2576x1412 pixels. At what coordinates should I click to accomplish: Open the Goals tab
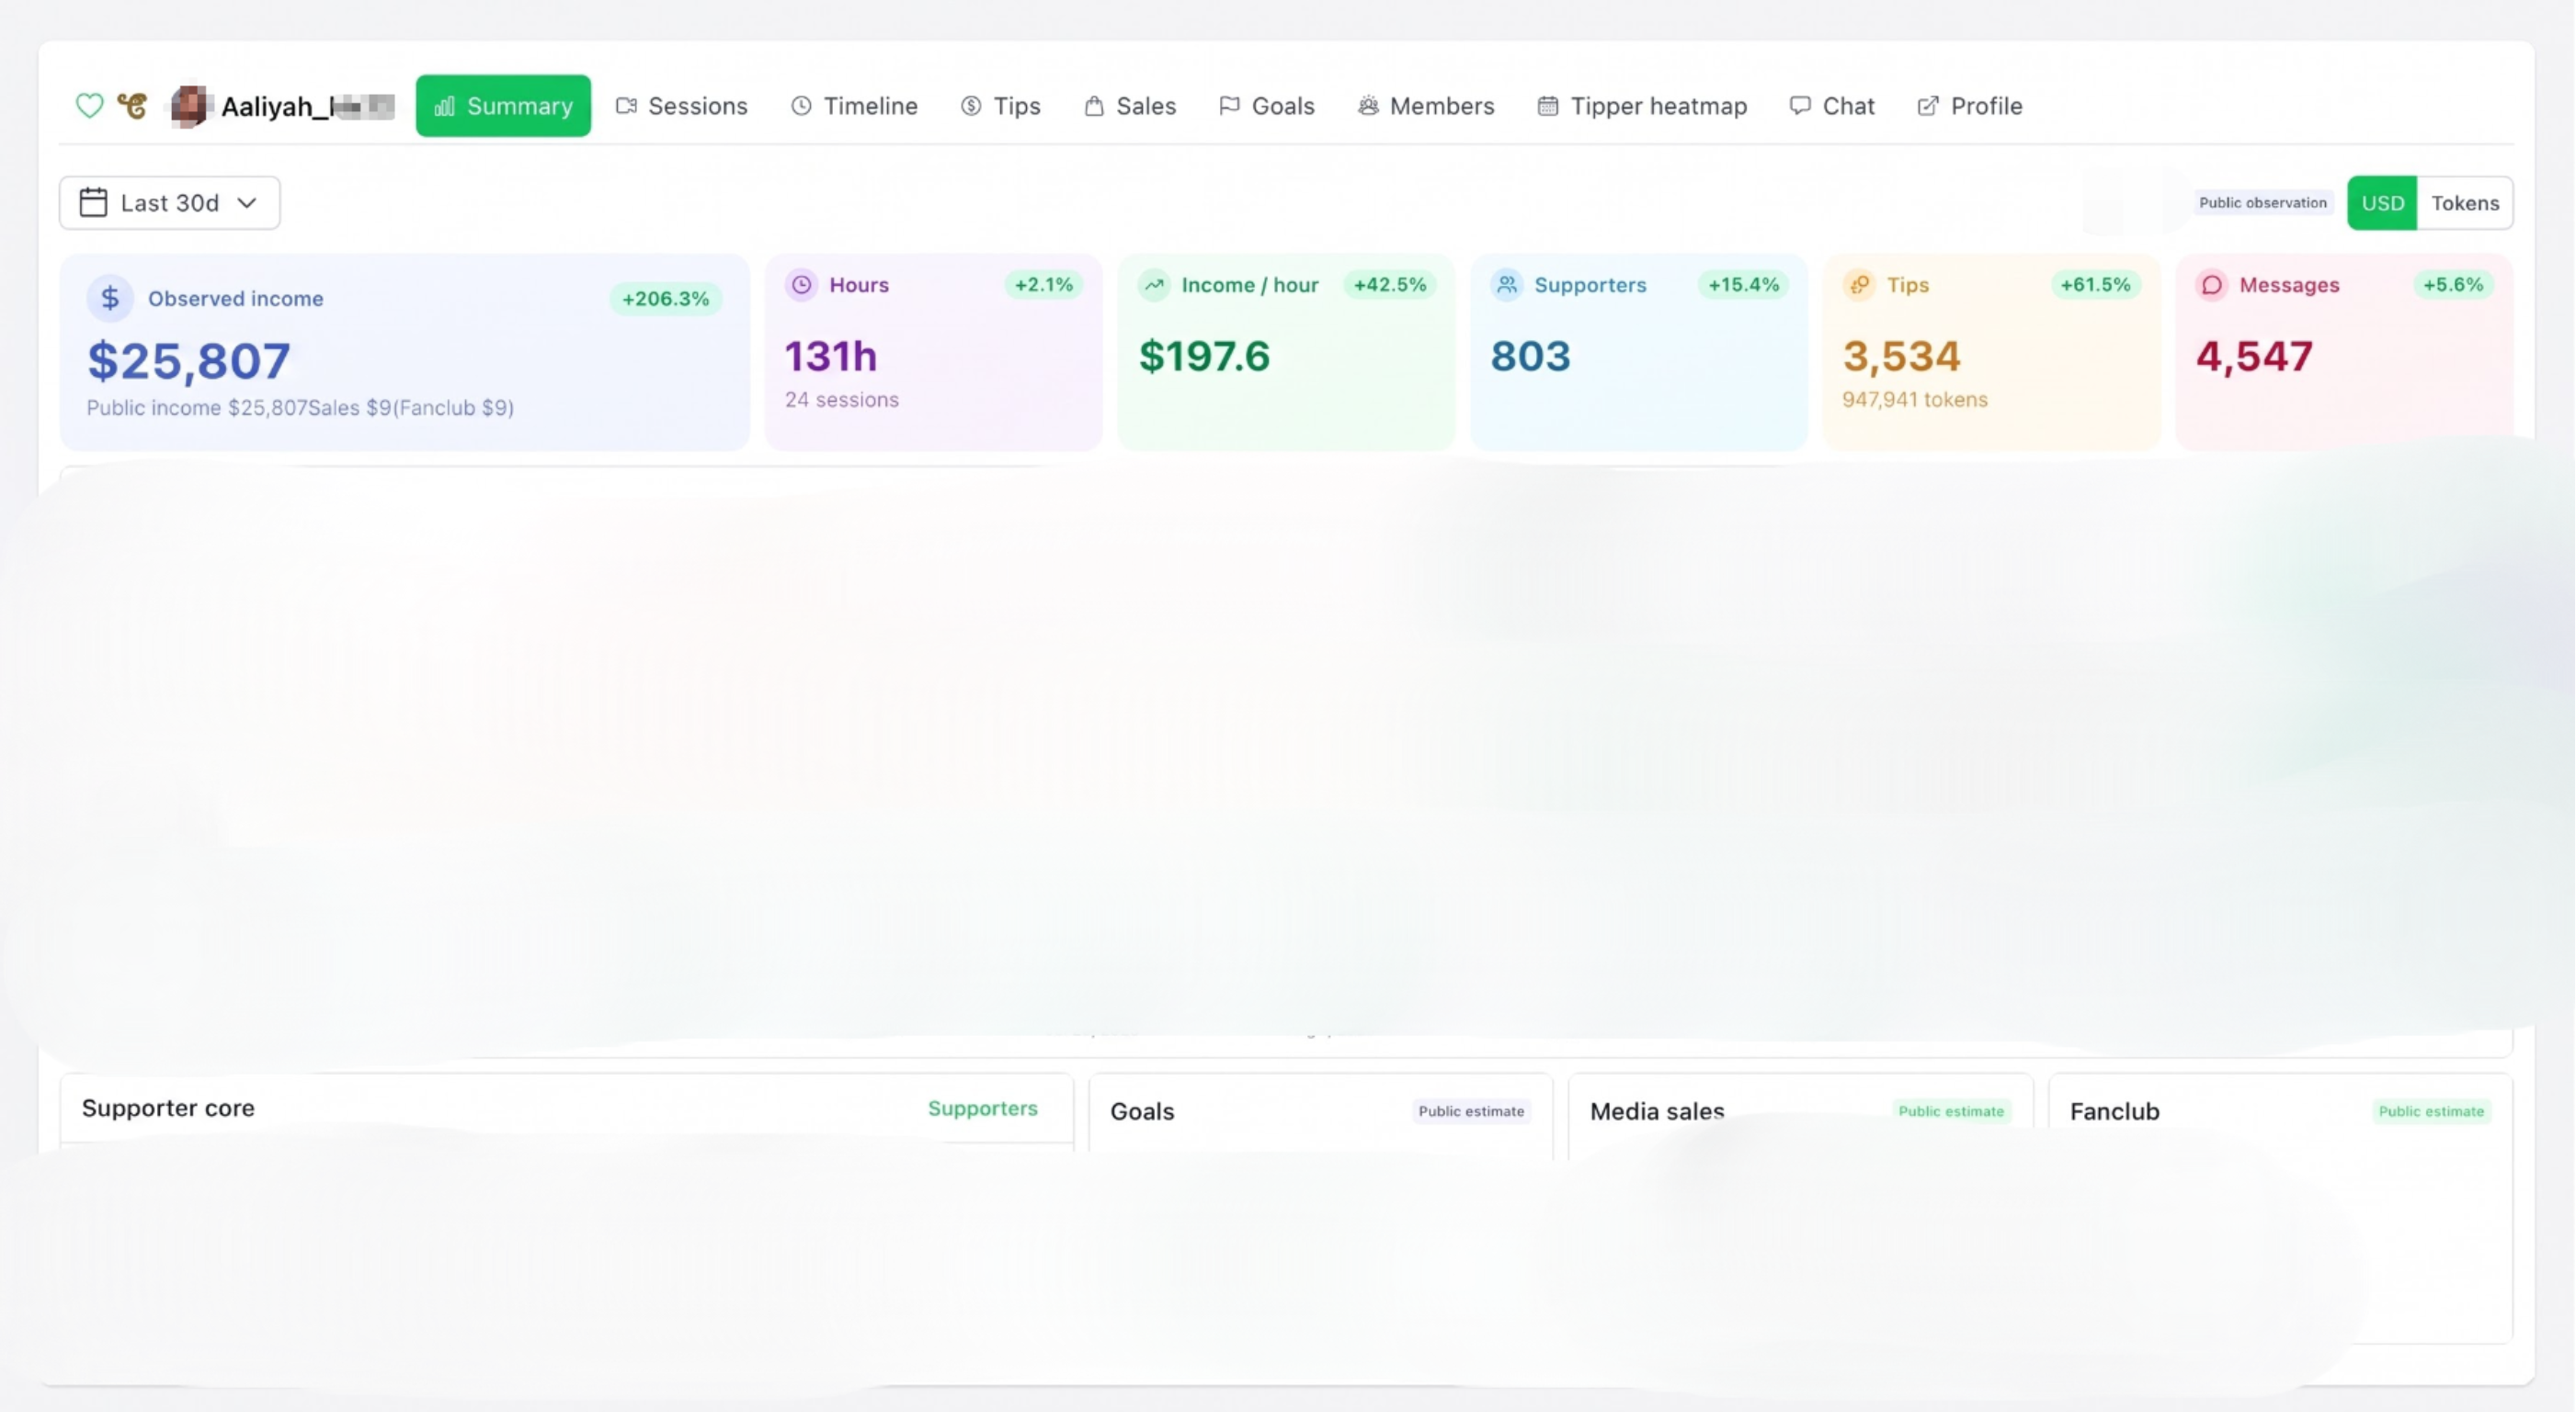(1266, 105)
